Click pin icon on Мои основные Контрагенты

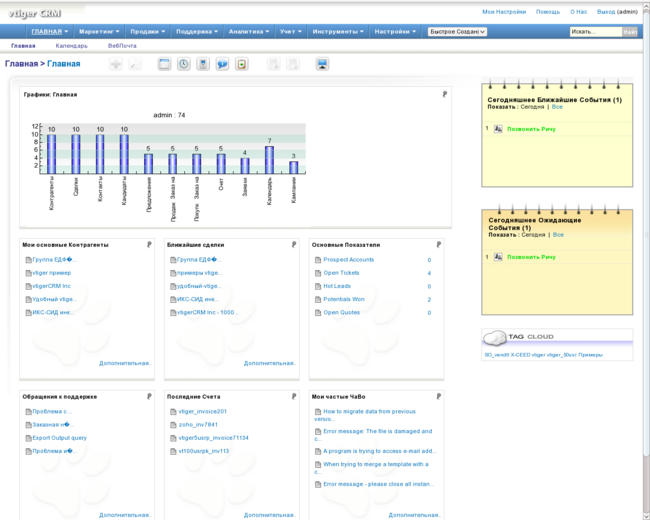click(x=149, y=245)
